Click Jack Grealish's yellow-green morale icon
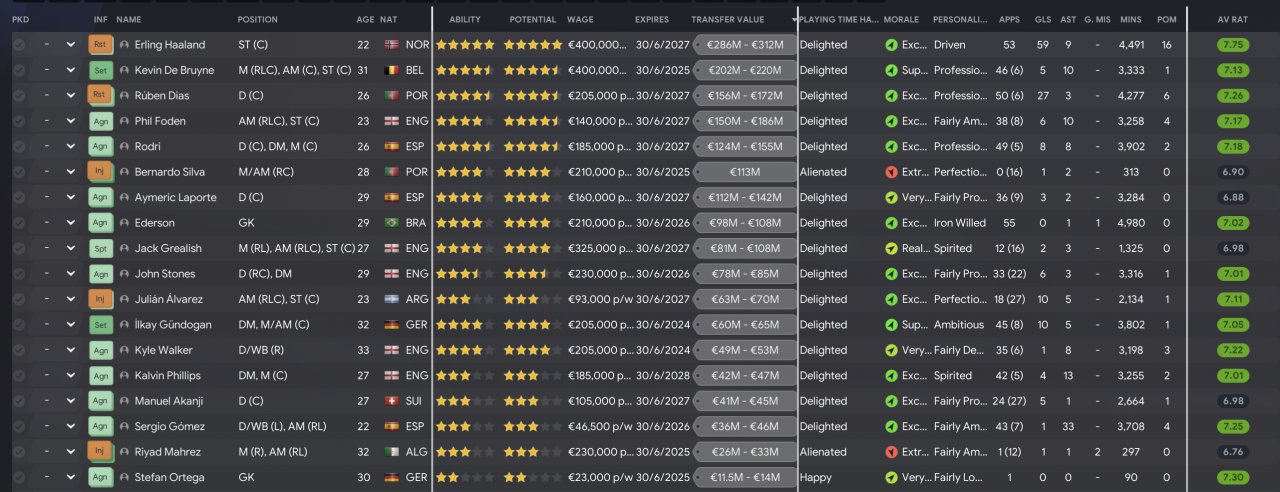The width and height of the screenshot is (1280, 492). (891, 248)
